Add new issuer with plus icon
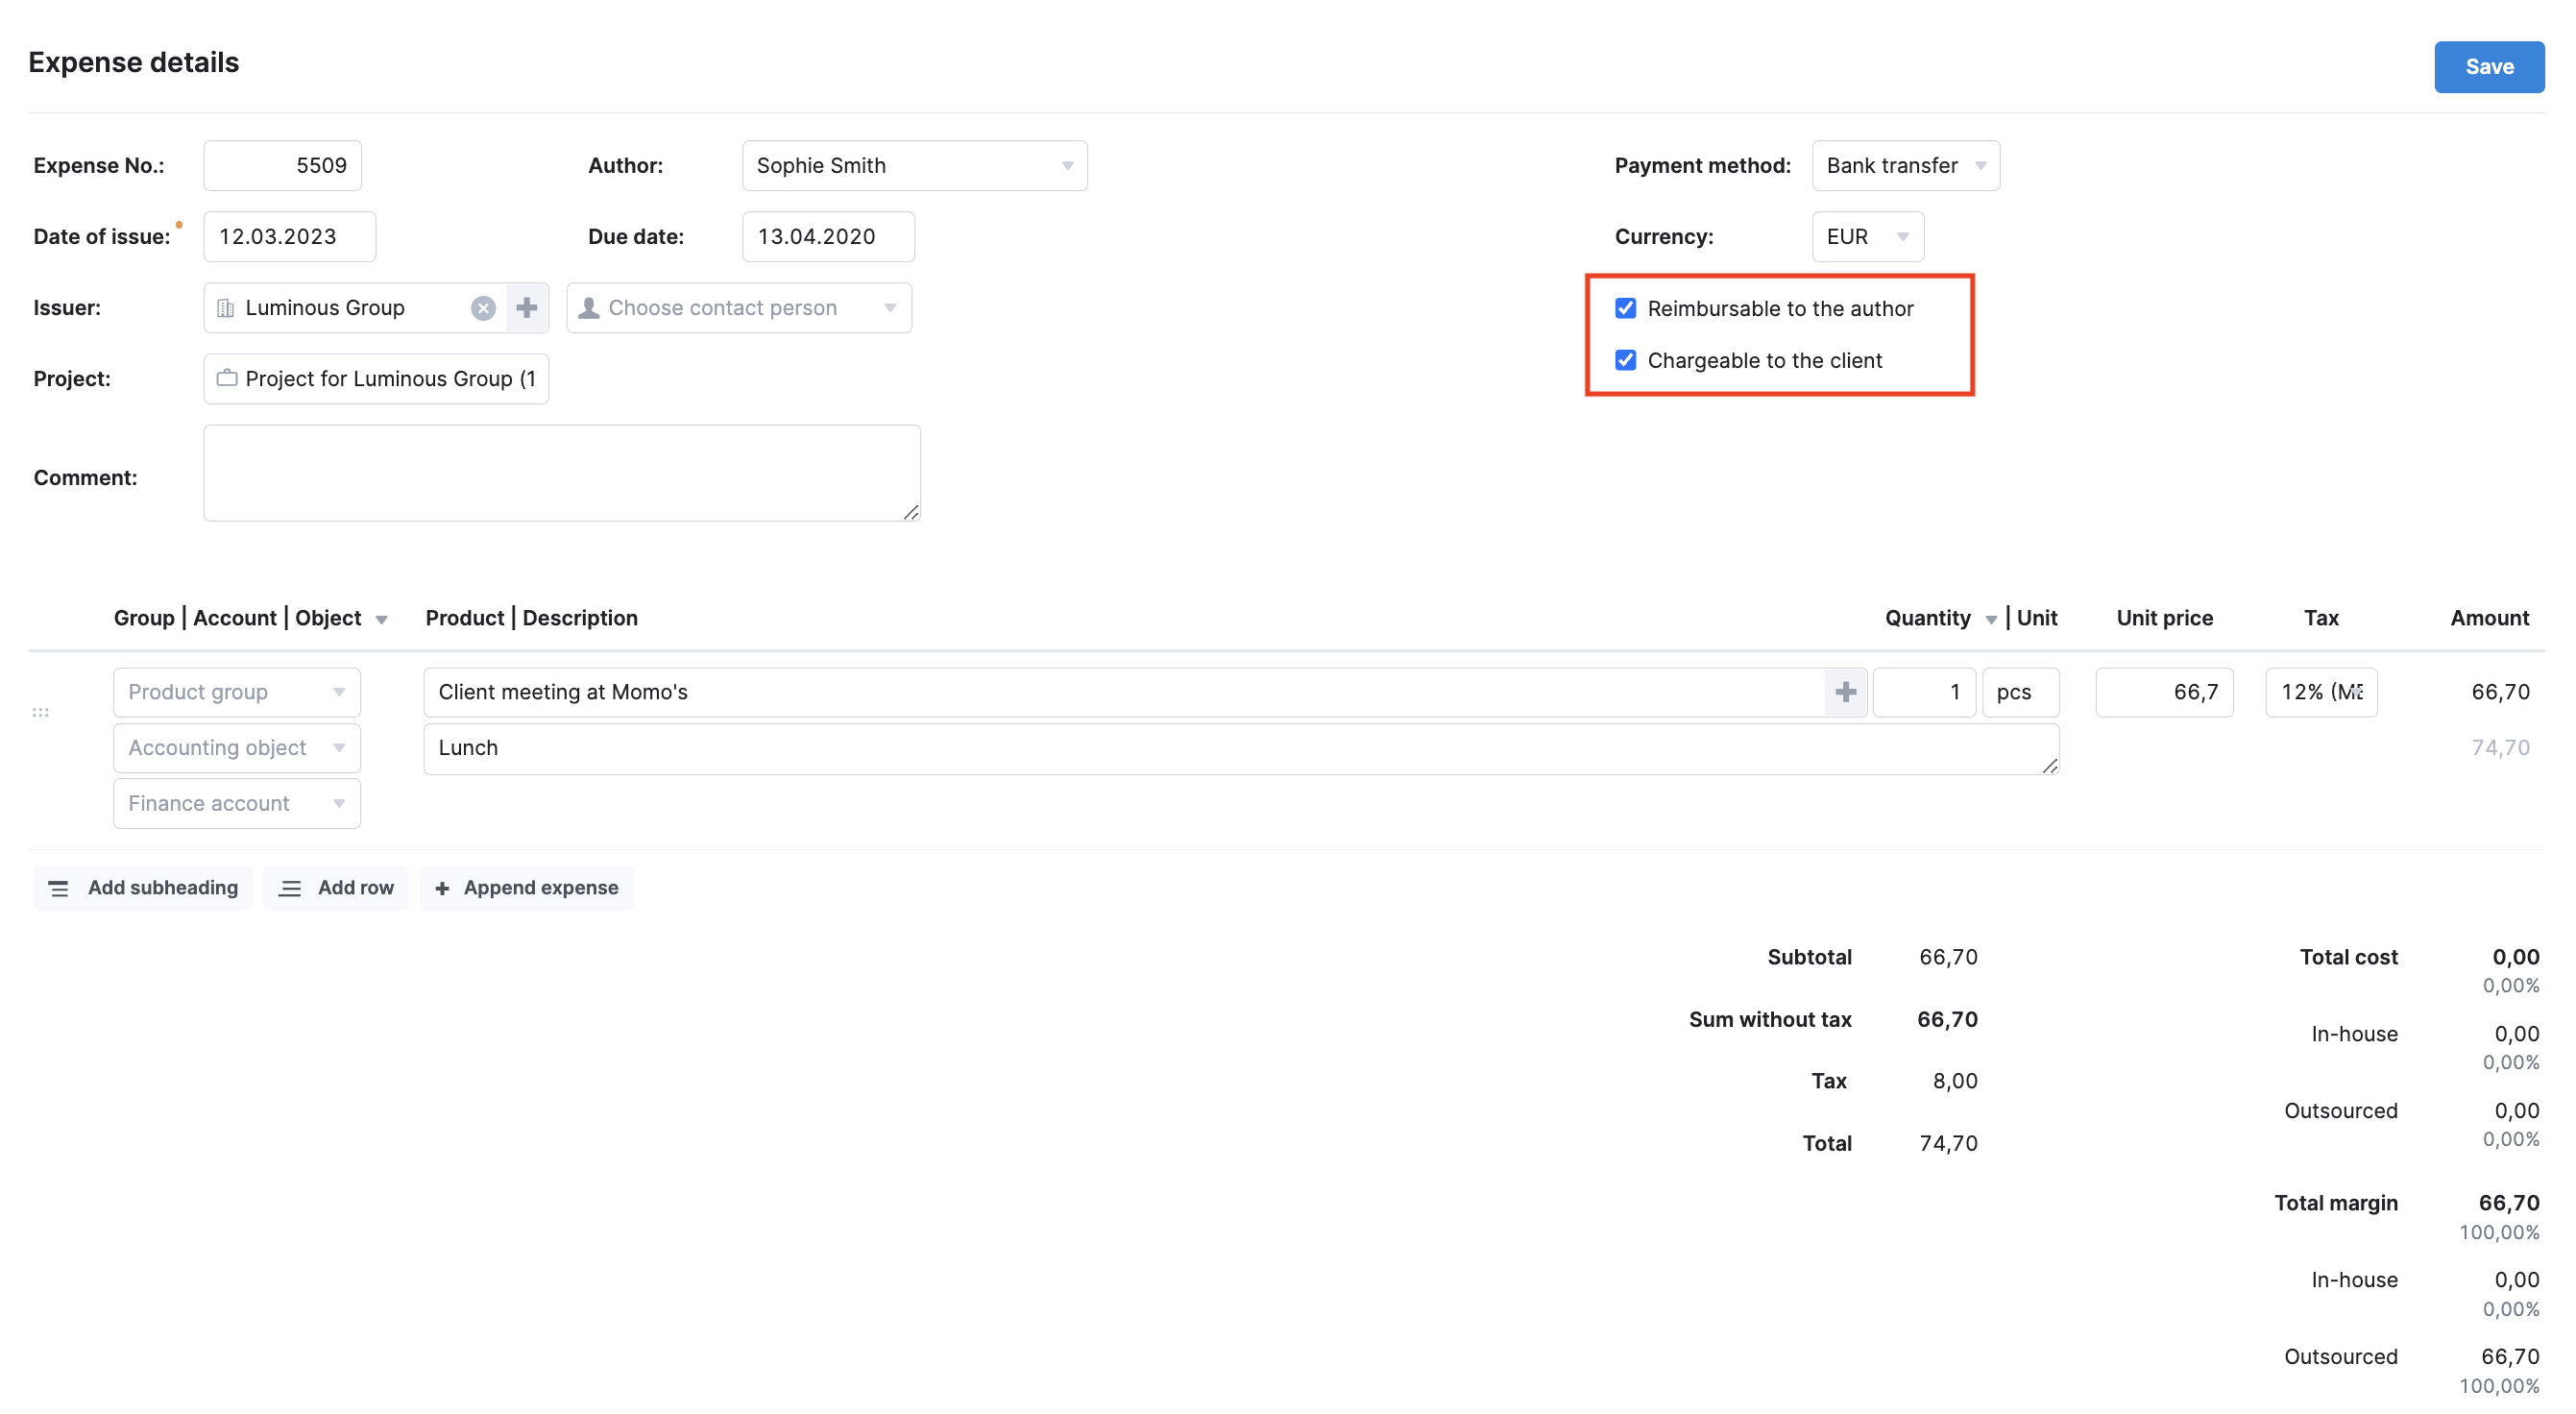The width and height of the screenshot is (2576, 1414). point(527,308)
